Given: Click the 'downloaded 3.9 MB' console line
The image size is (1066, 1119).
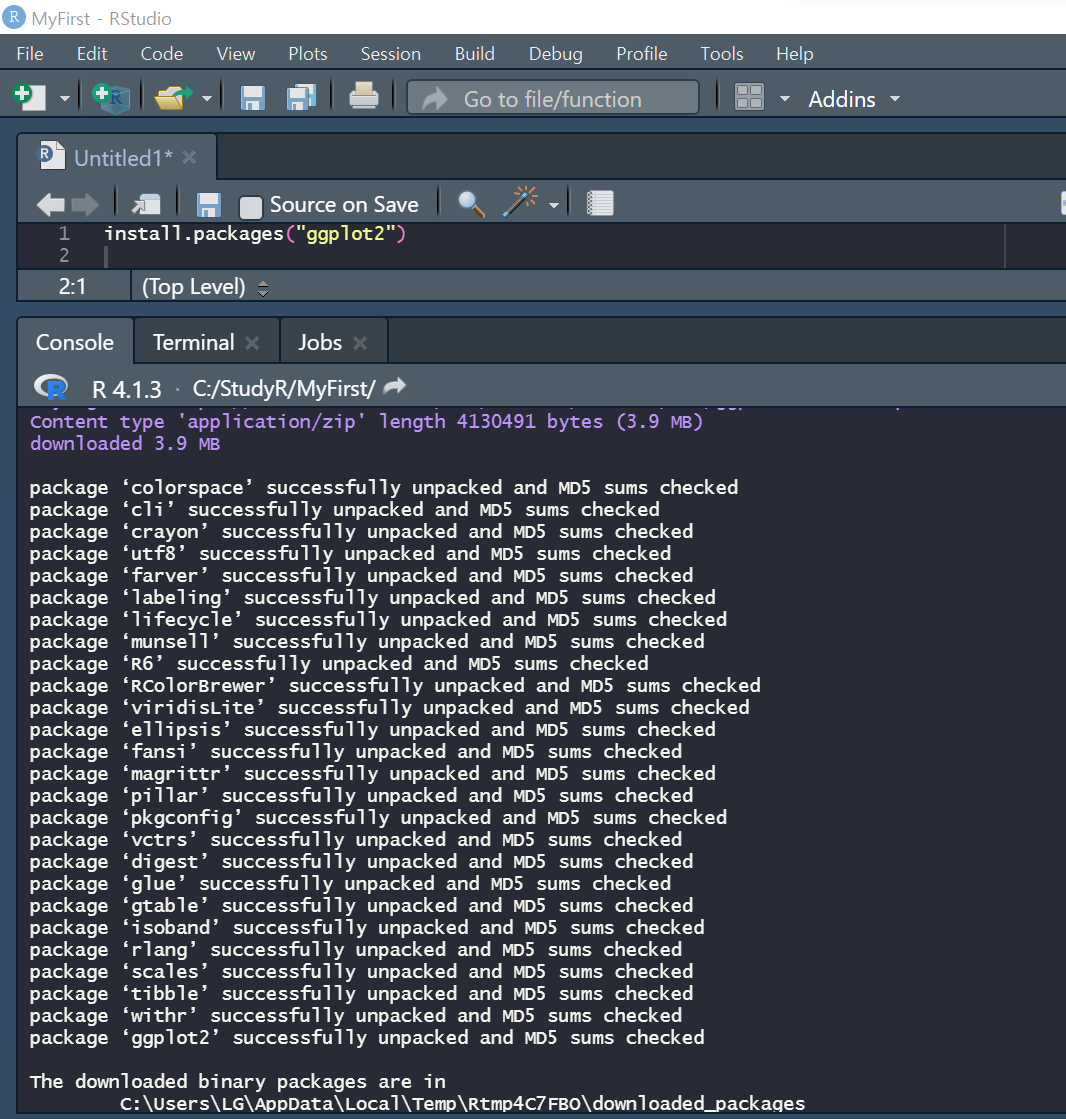Looking at the screenshot, I should pos(125,444).
